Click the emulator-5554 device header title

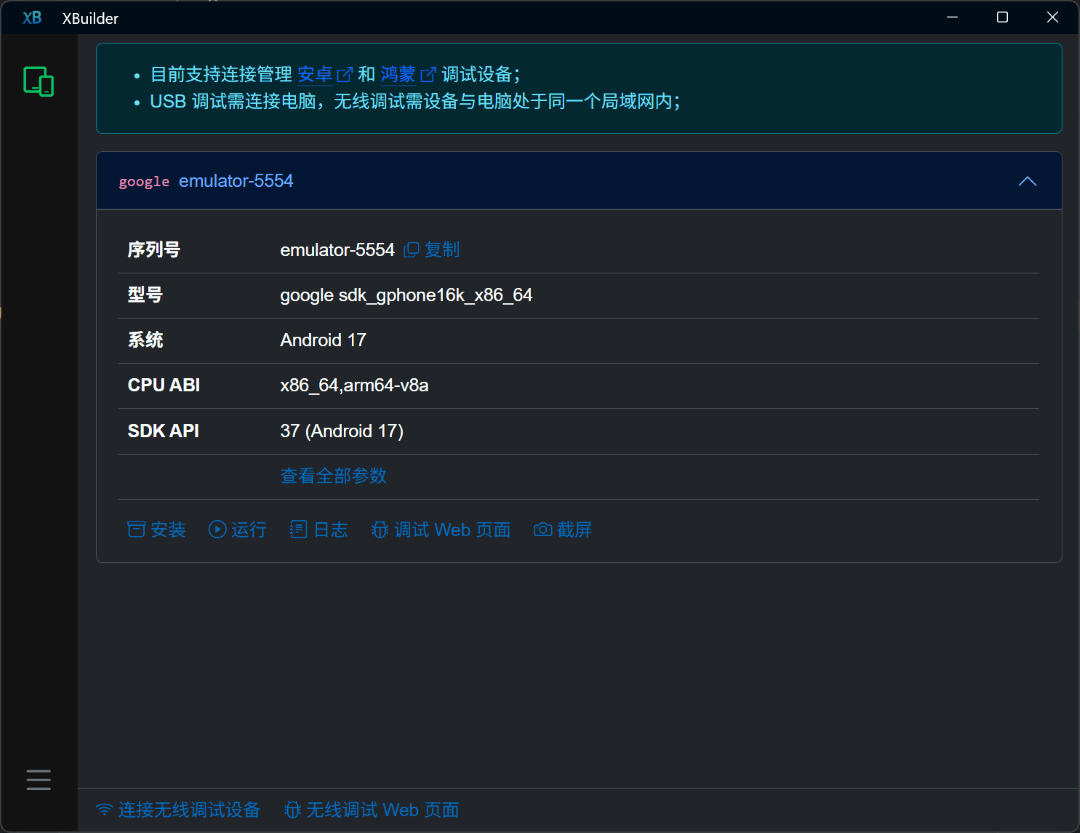click(236, 181)
